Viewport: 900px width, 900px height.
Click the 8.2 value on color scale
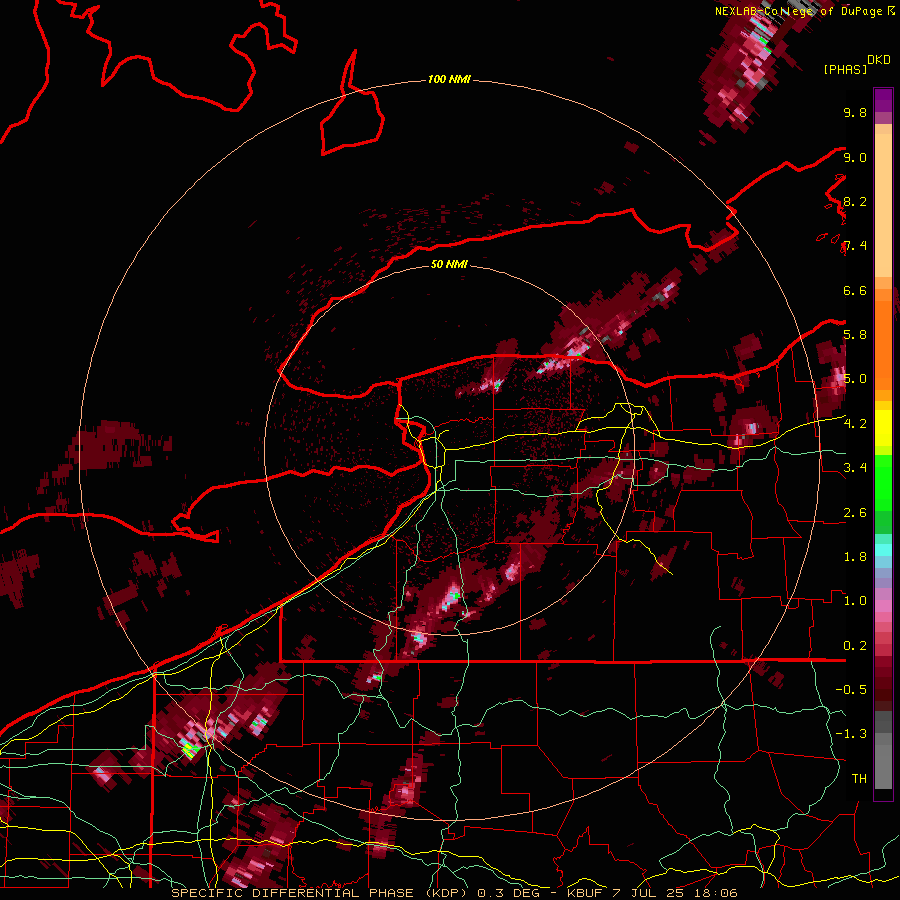click(855, 201)
